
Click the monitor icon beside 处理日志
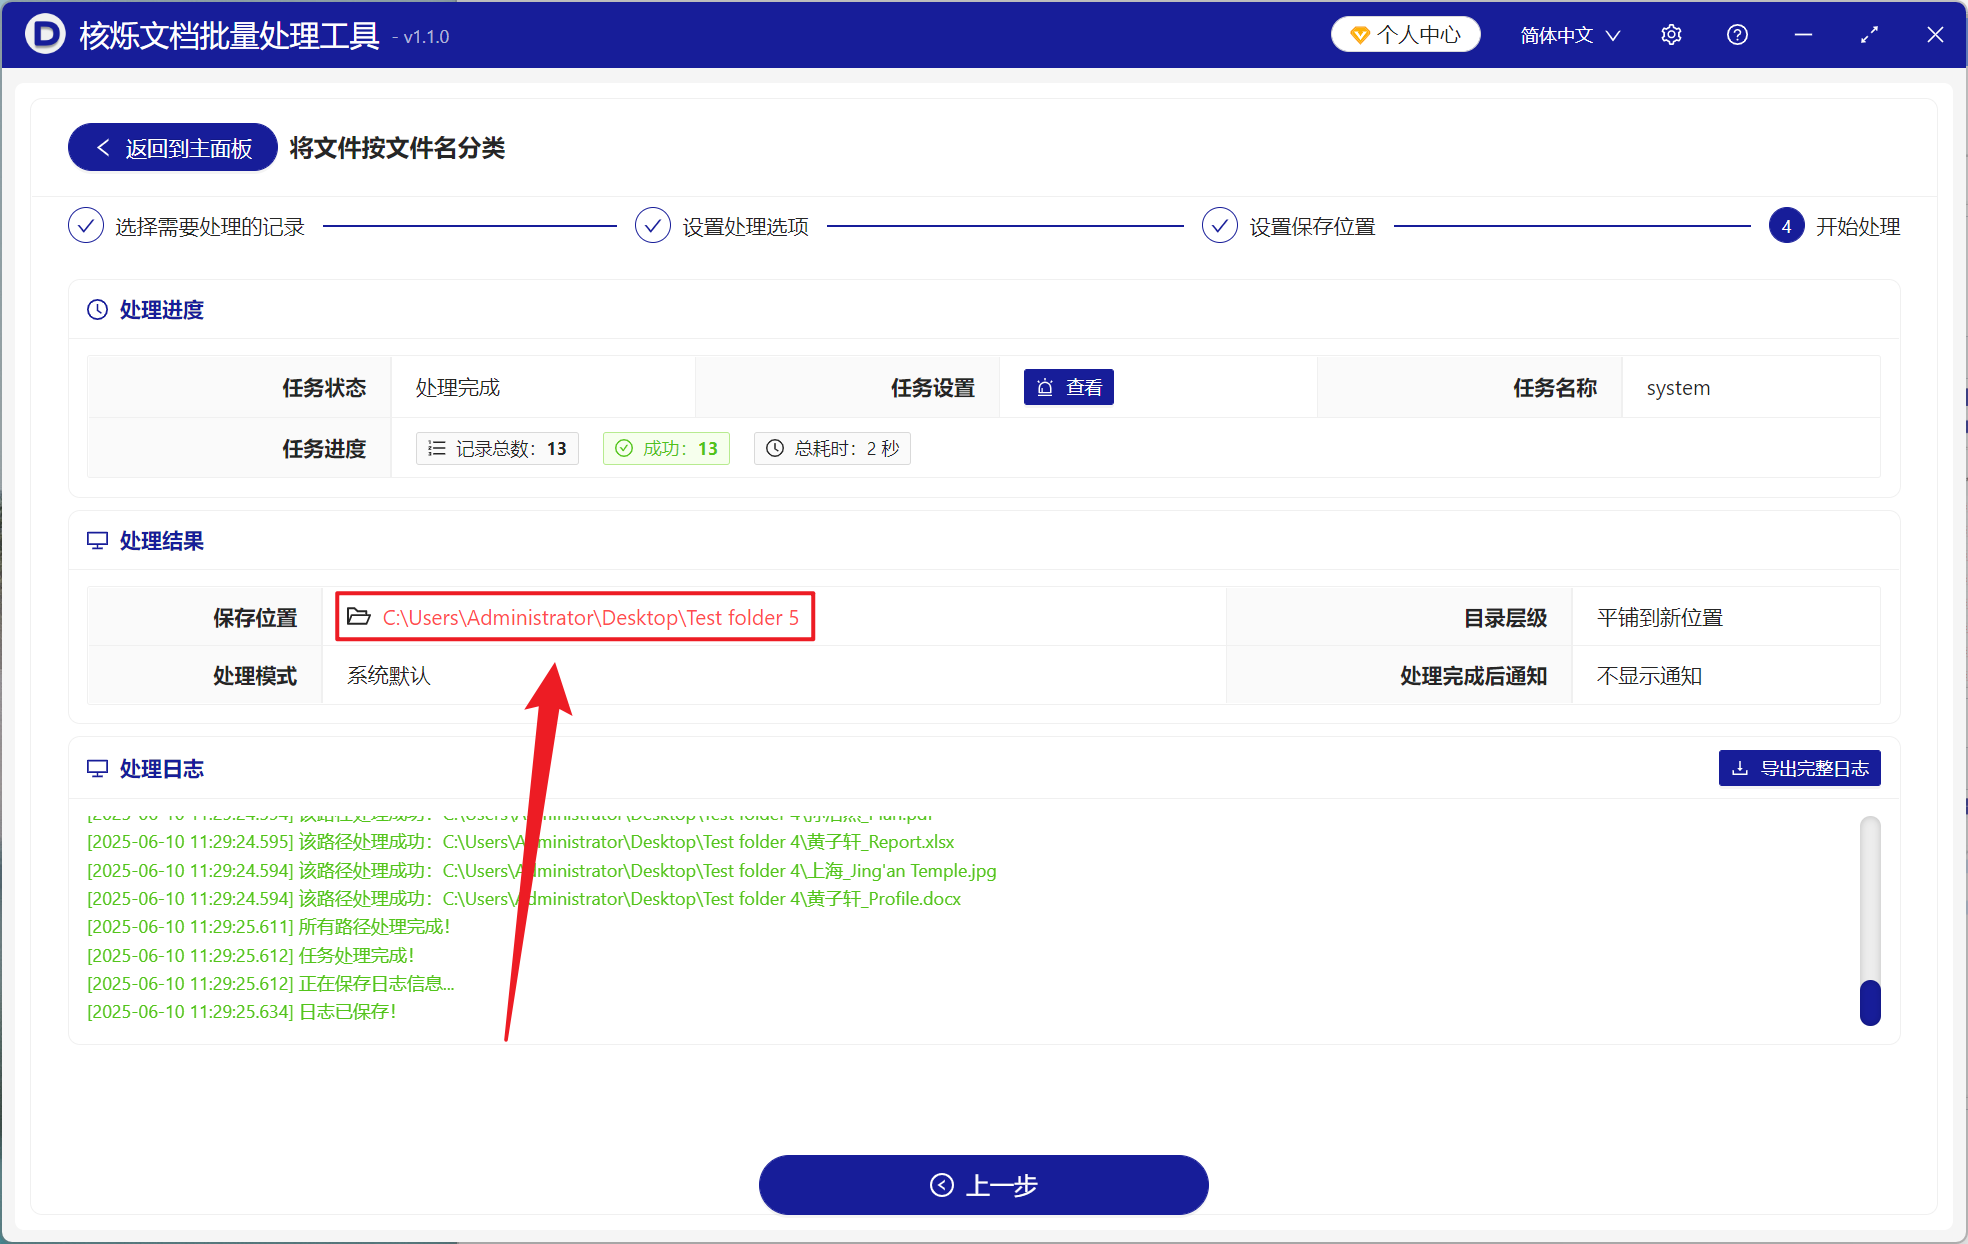pos(96,768)
